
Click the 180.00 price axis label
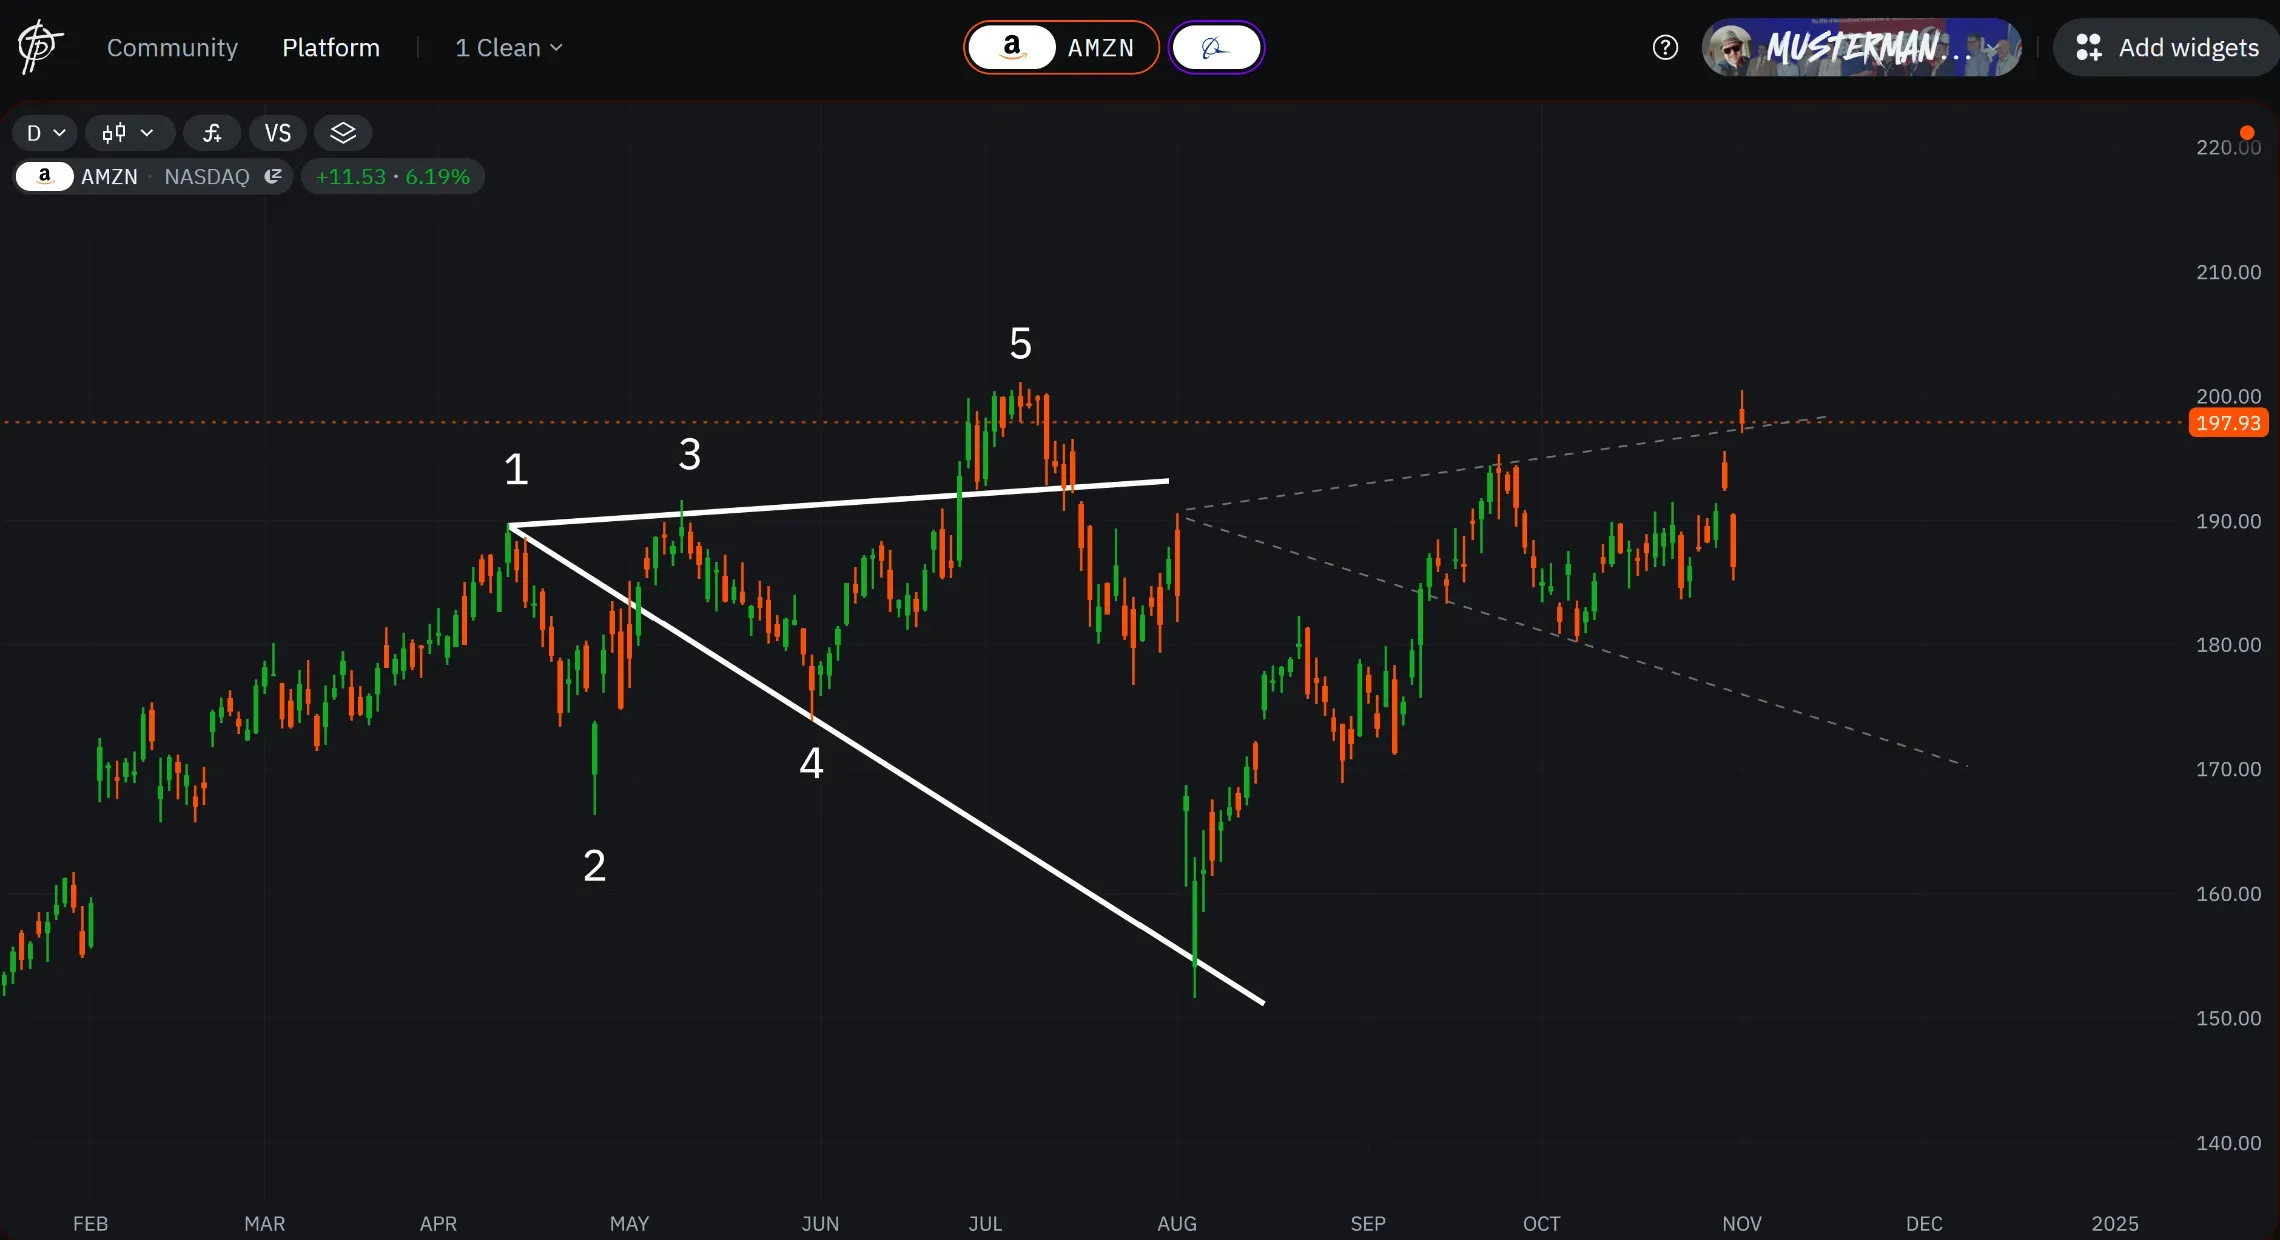[2228, 645]
